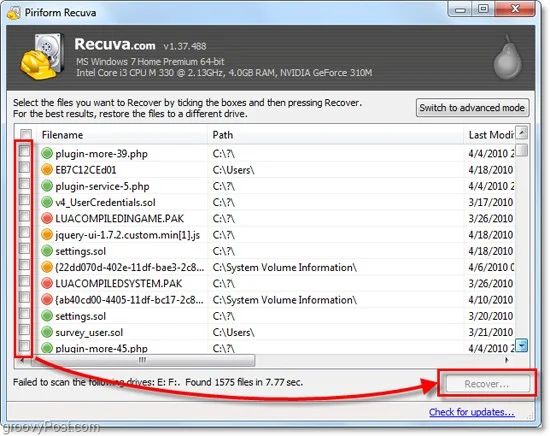This screenshot has width=550, height=436.
Task: Click the scroll down arrow of file list
Action: click(x=522, y=346)
